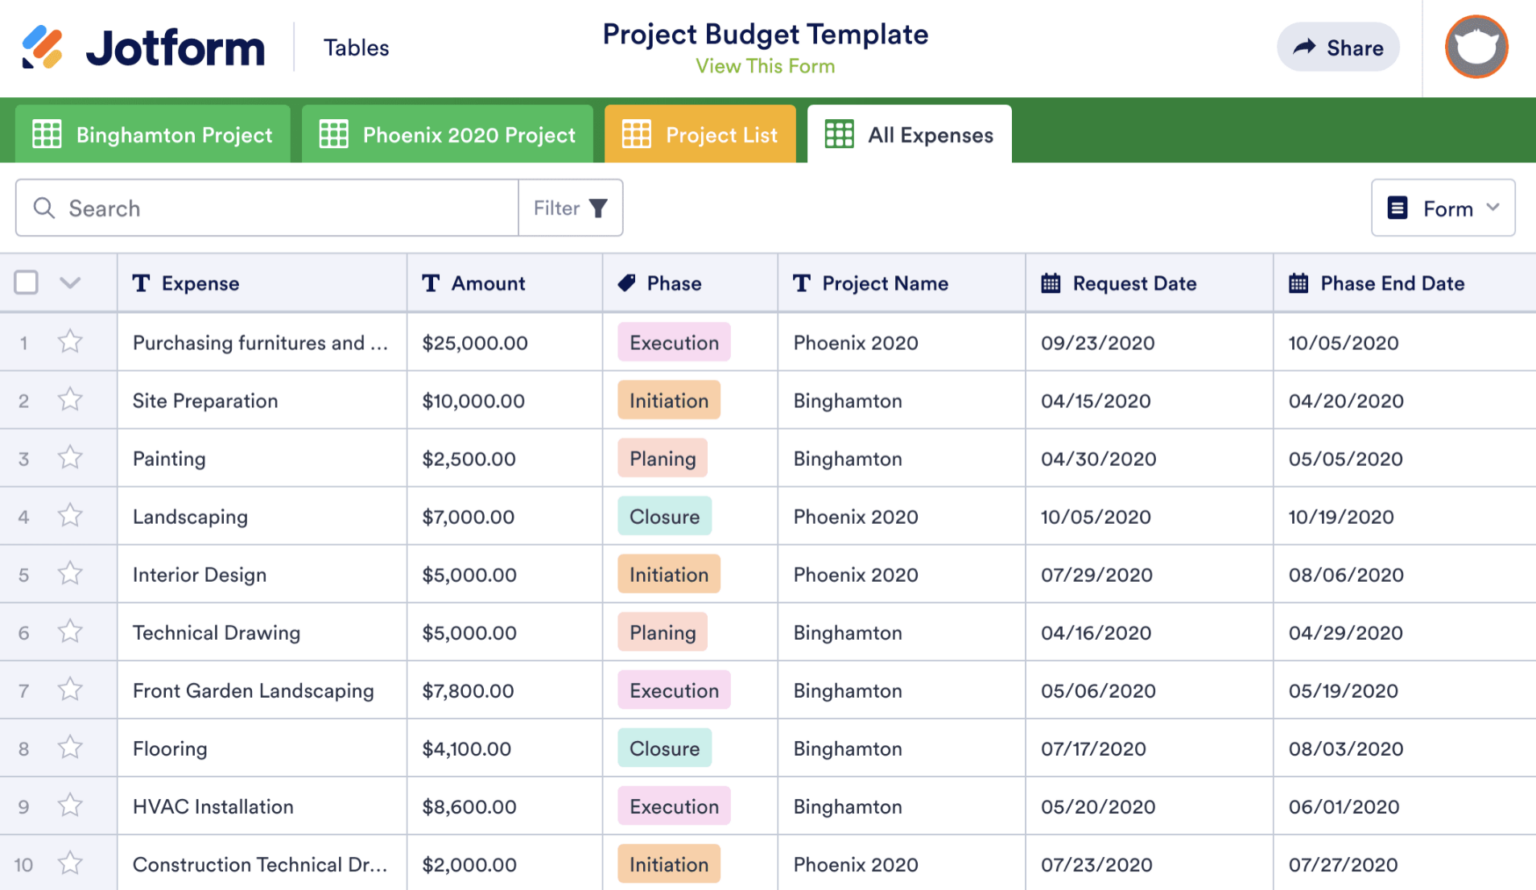Switch to the Binghamton Project tab
The image size is (1536, 890).
click(152, 134)
